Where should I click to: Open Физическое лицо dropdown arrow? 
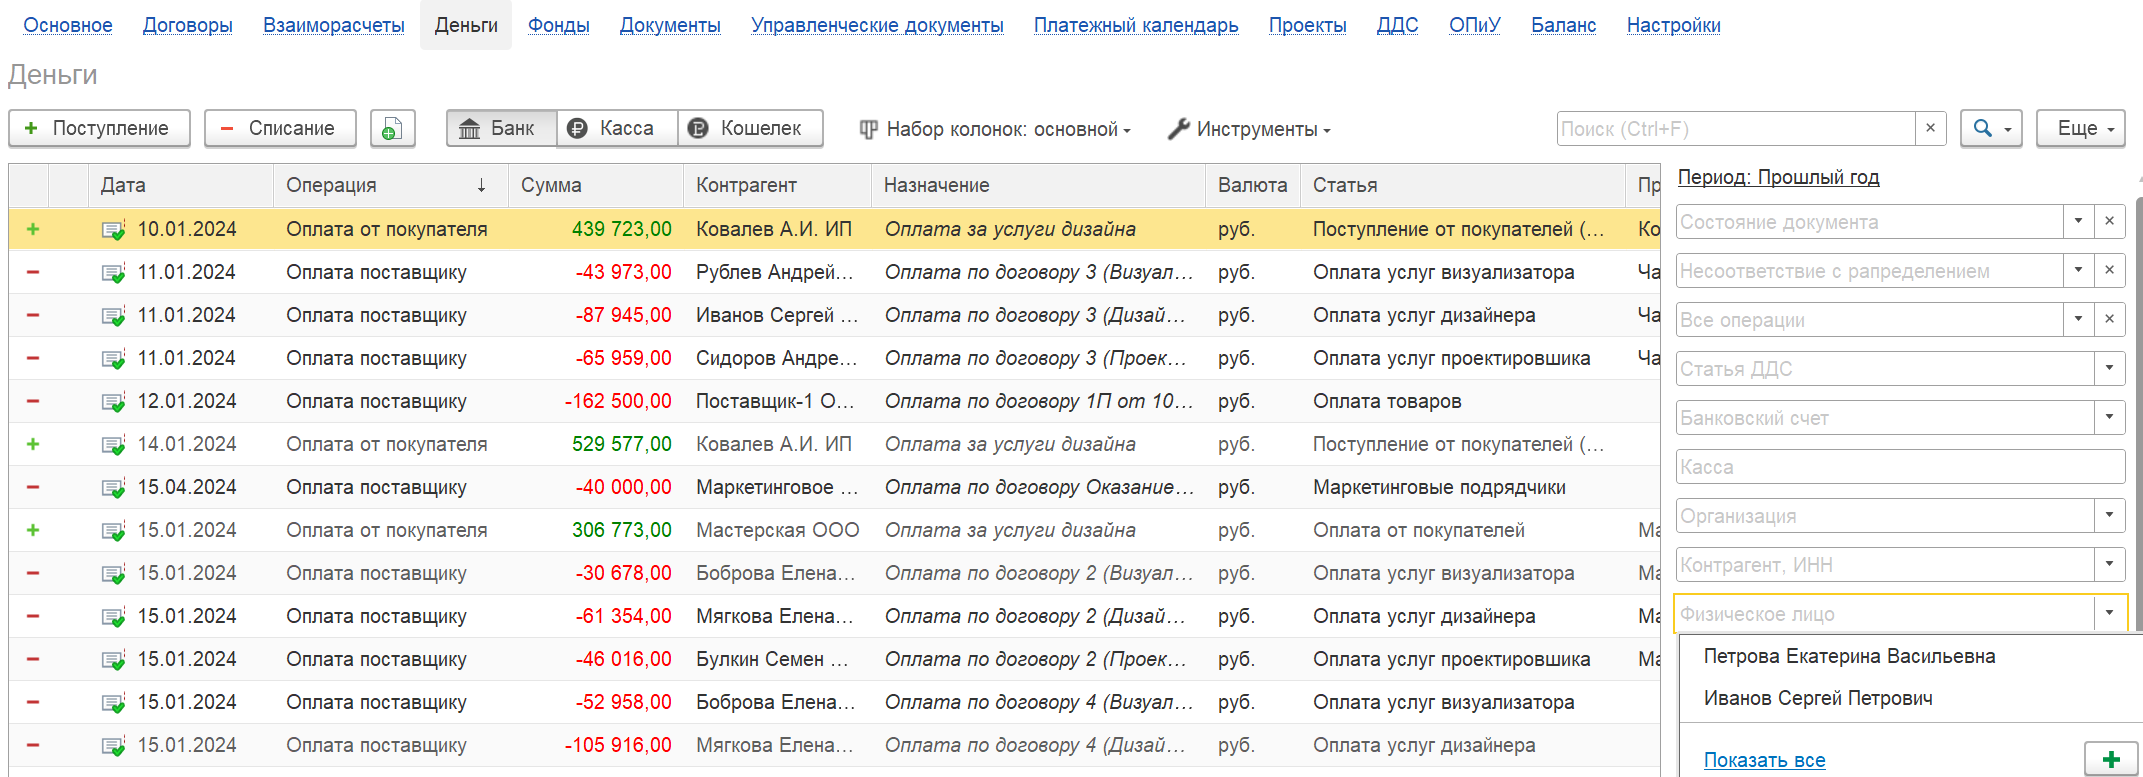[2109, 614]
